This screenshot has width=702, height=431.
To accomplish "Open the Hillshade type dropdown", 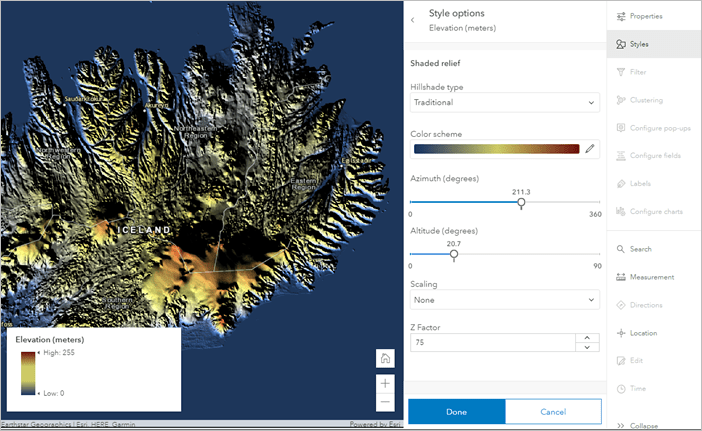I will click(505, 102).
